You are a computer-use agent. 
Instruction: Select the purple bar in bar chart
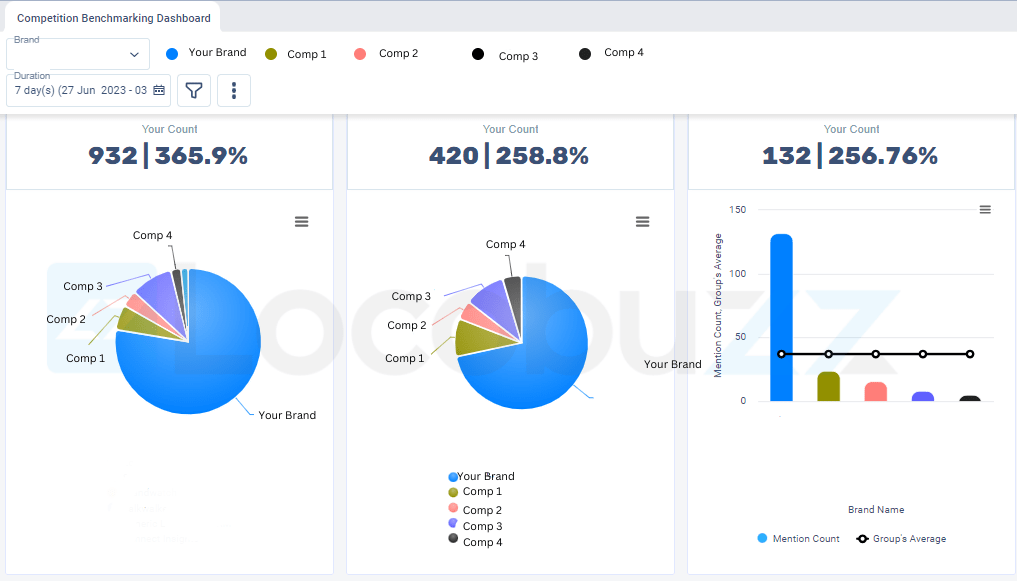click(923, 396)
